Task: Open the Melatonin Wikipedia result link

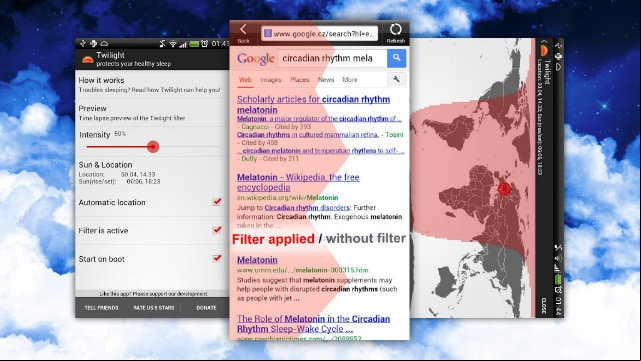Action: click(298, 182)
